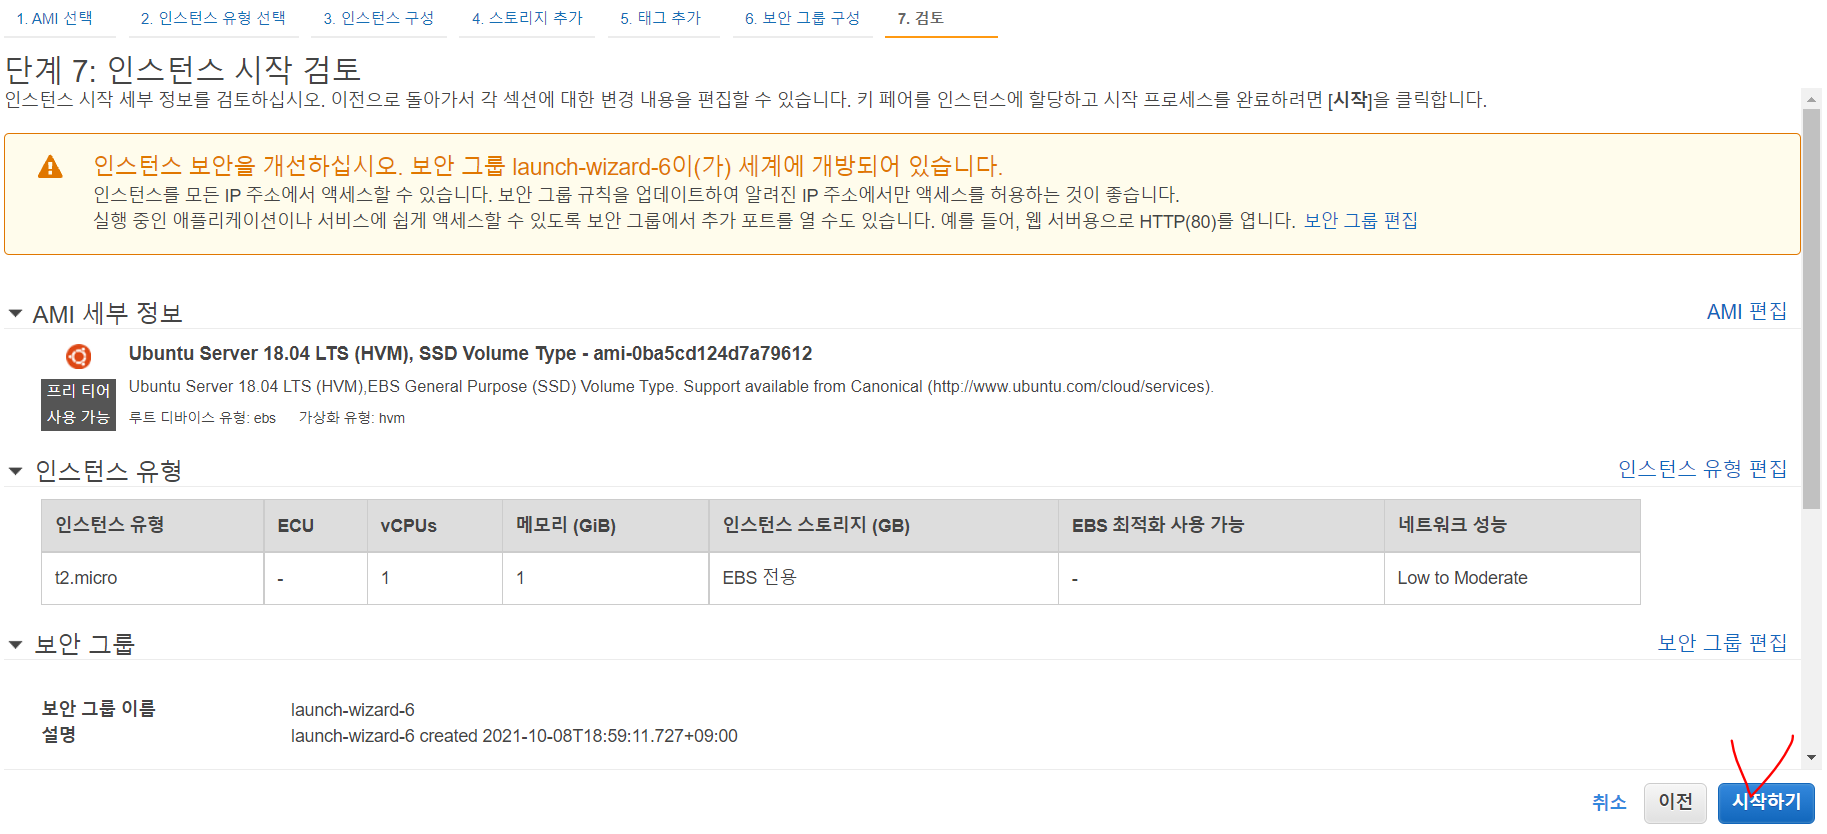
Task: Click the 가상화 유형: hvm text
Action: (x=352, y=418)
